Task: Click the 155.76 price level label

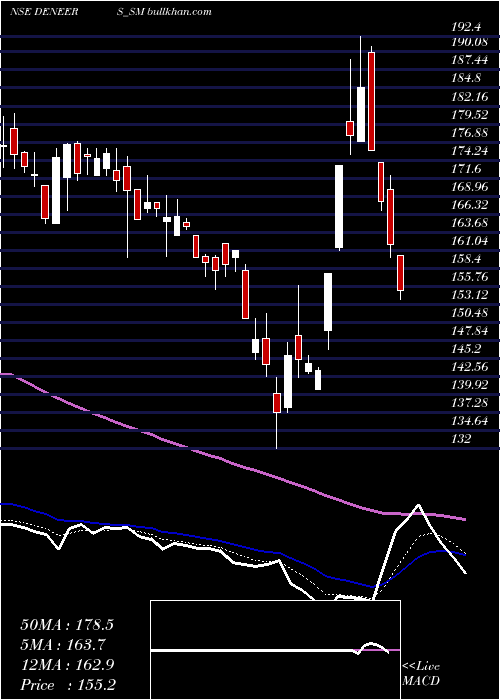Action: (468, 277)
